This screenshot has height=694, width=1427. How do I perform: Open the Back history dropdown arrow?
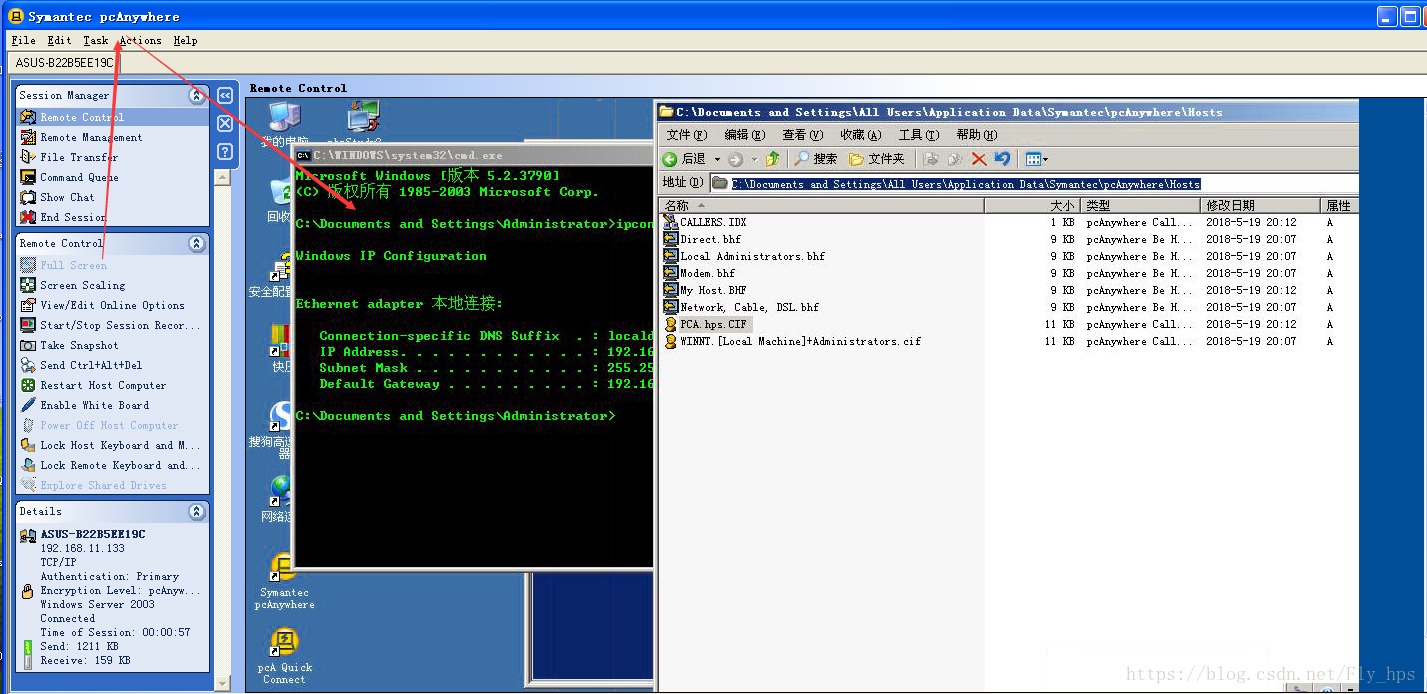tap(717, 159)
